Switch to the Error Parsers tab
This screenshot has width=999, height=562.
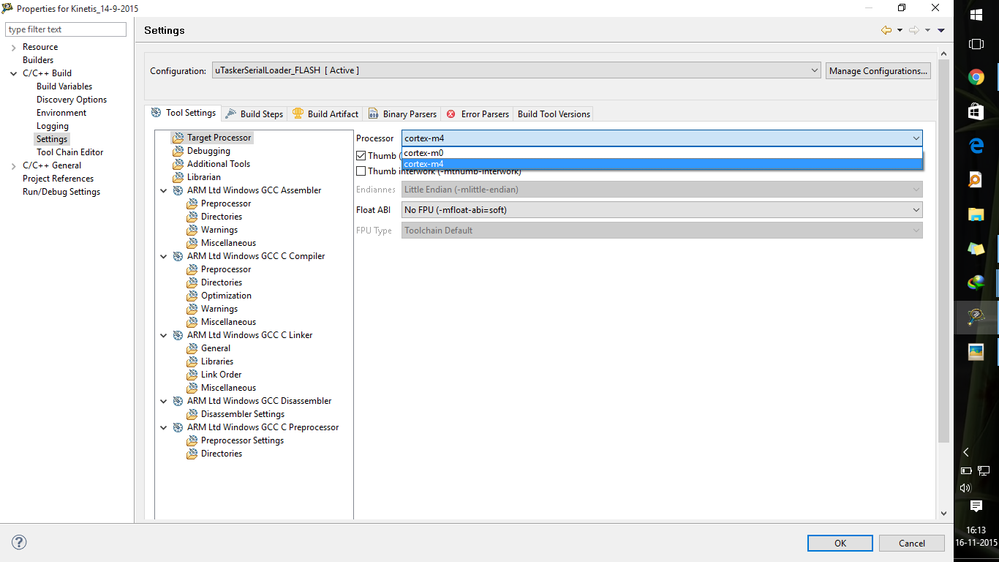click(478, 114)
